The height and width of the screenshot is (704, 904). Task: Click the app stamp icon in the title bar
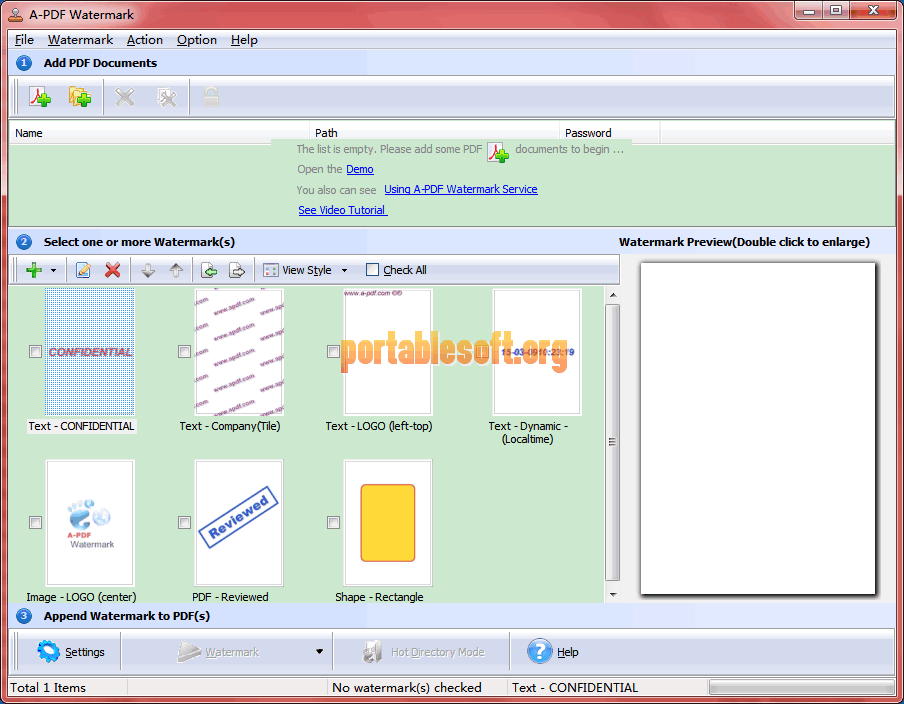tap(16, 14)
